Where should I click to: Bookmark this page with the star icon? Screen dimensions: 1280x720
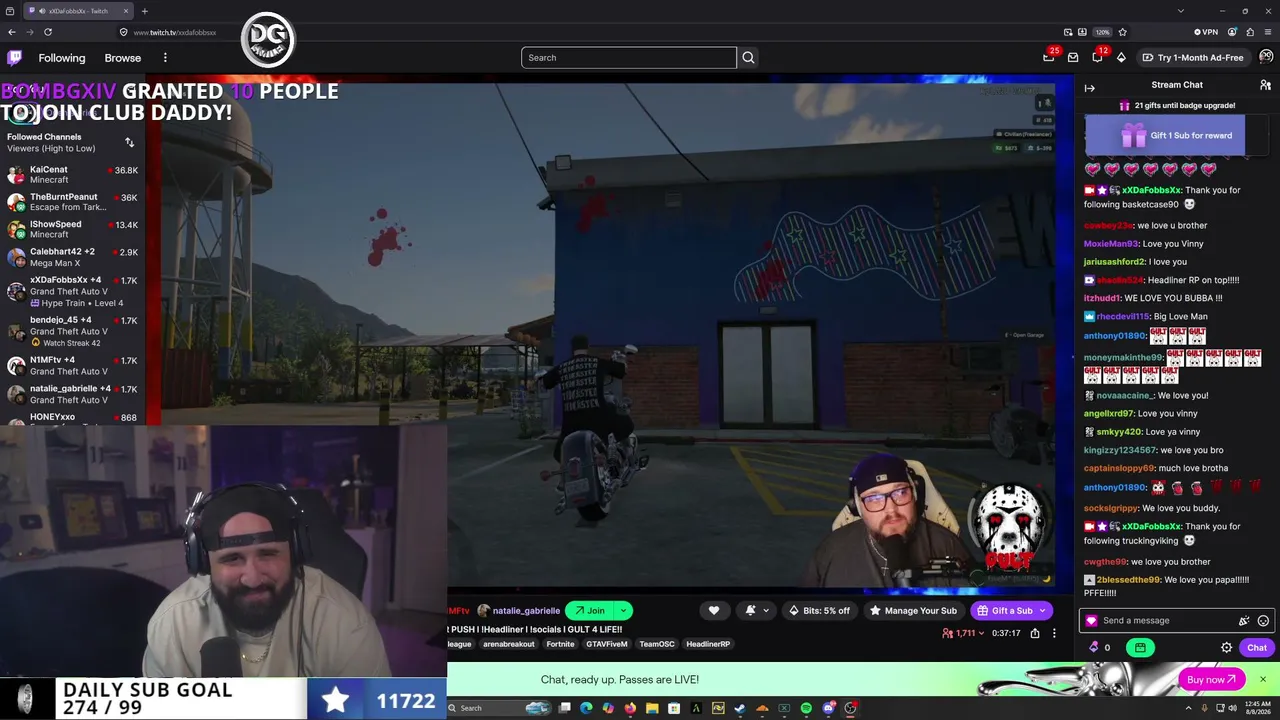pyautogui.click(x=1122, y=32)
